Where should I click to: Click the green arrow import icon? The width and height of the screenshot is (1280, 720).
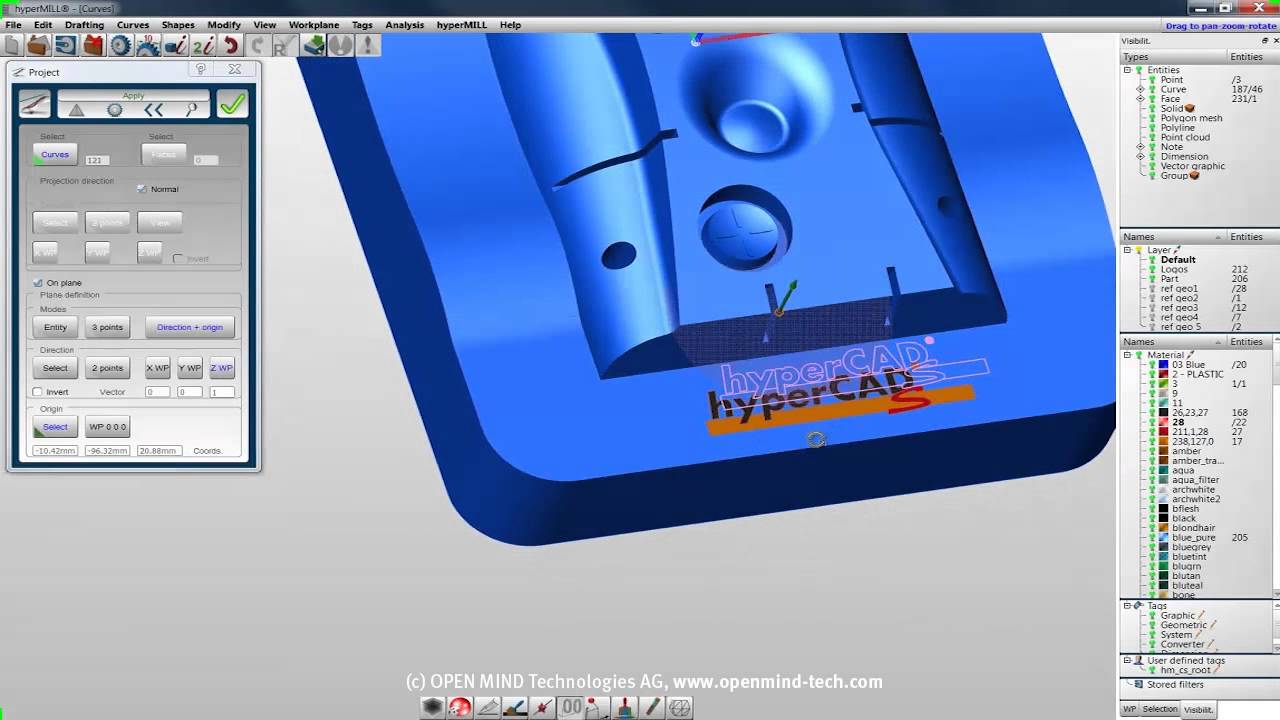coord(314,45)
